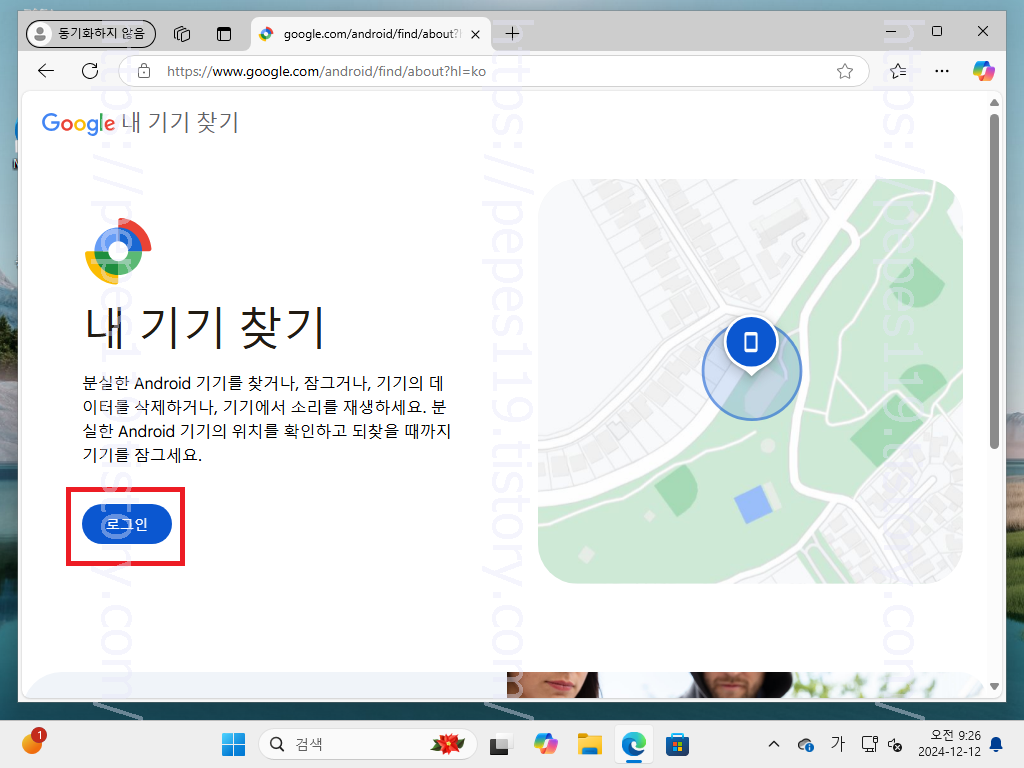Screen dimensions: 1024x768
Task: Click the address bar URL field
Action: pyautogui.click(x=496, y=71)
